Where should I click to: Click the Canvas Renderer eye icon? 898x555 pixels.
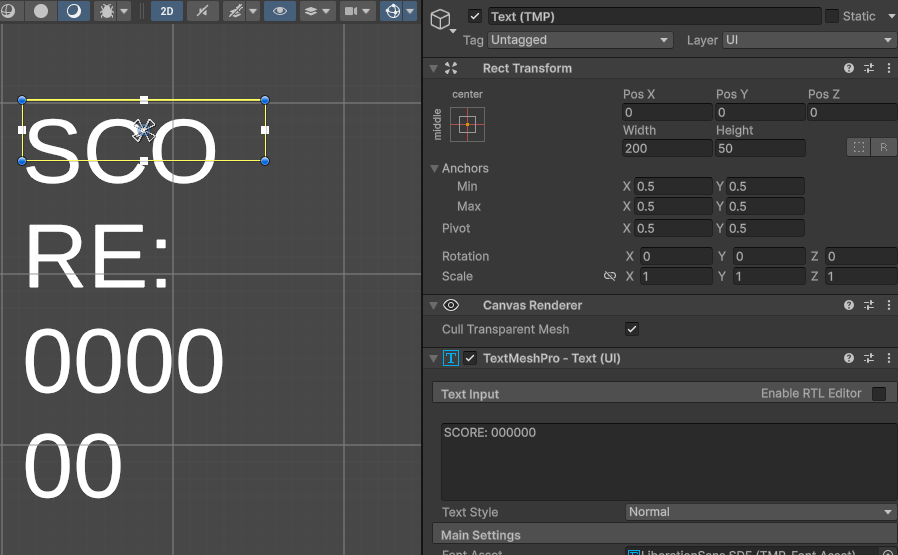pos(451,305)
